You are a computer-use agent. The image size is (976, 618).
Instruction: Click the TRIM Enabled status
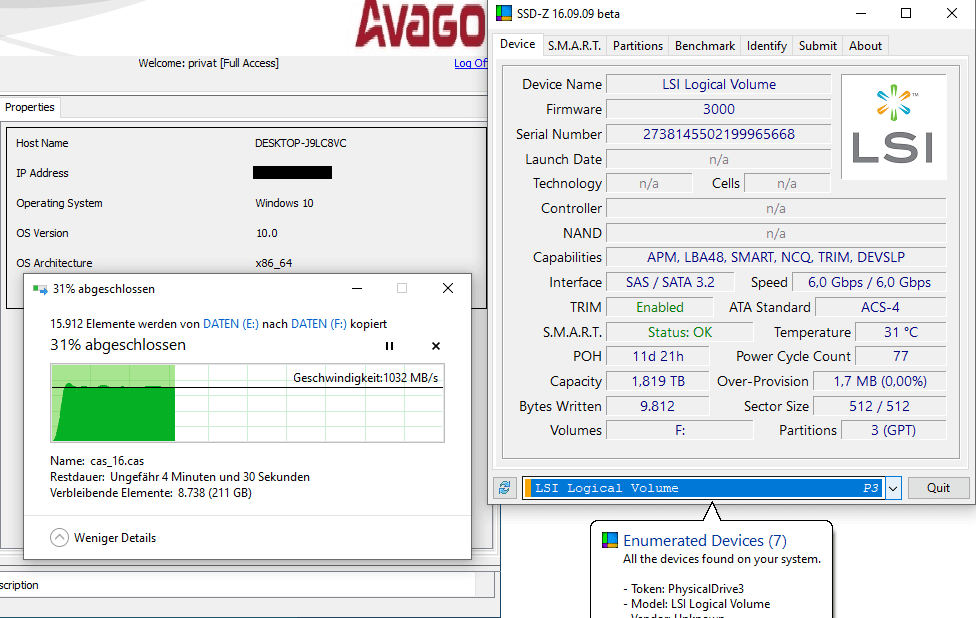(x=660, y=307)
